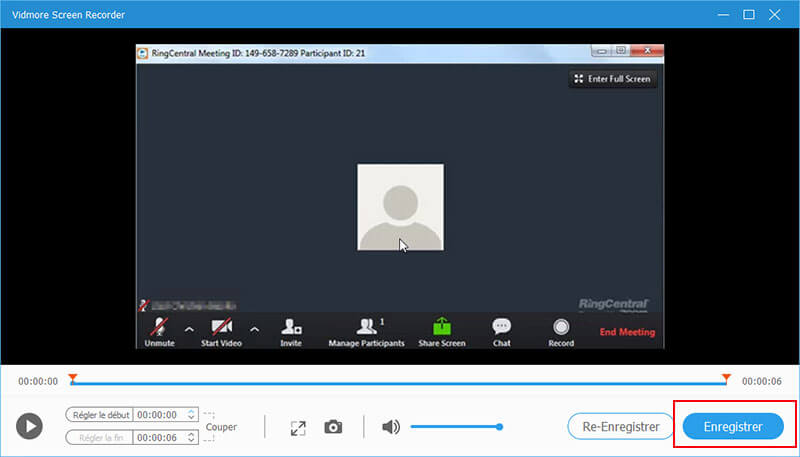Click the volume slider handle

[498, 427]
